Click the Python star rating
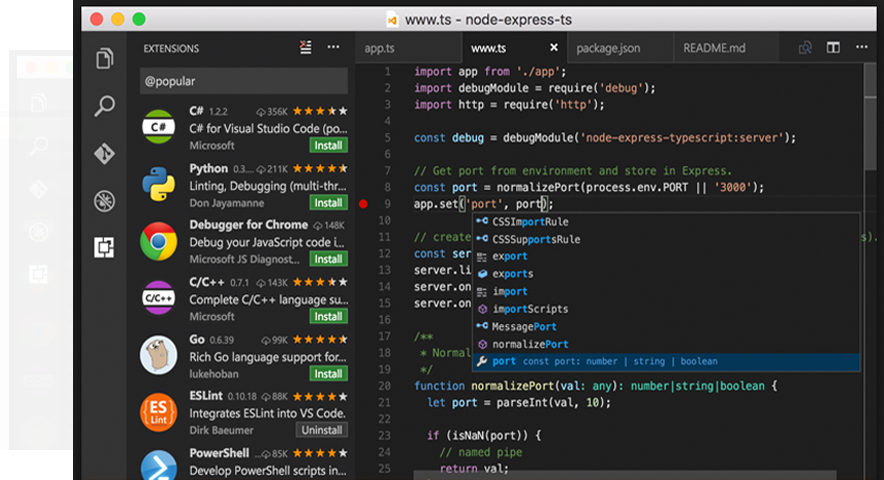This screenshot has height=480, width=884. 320,168
